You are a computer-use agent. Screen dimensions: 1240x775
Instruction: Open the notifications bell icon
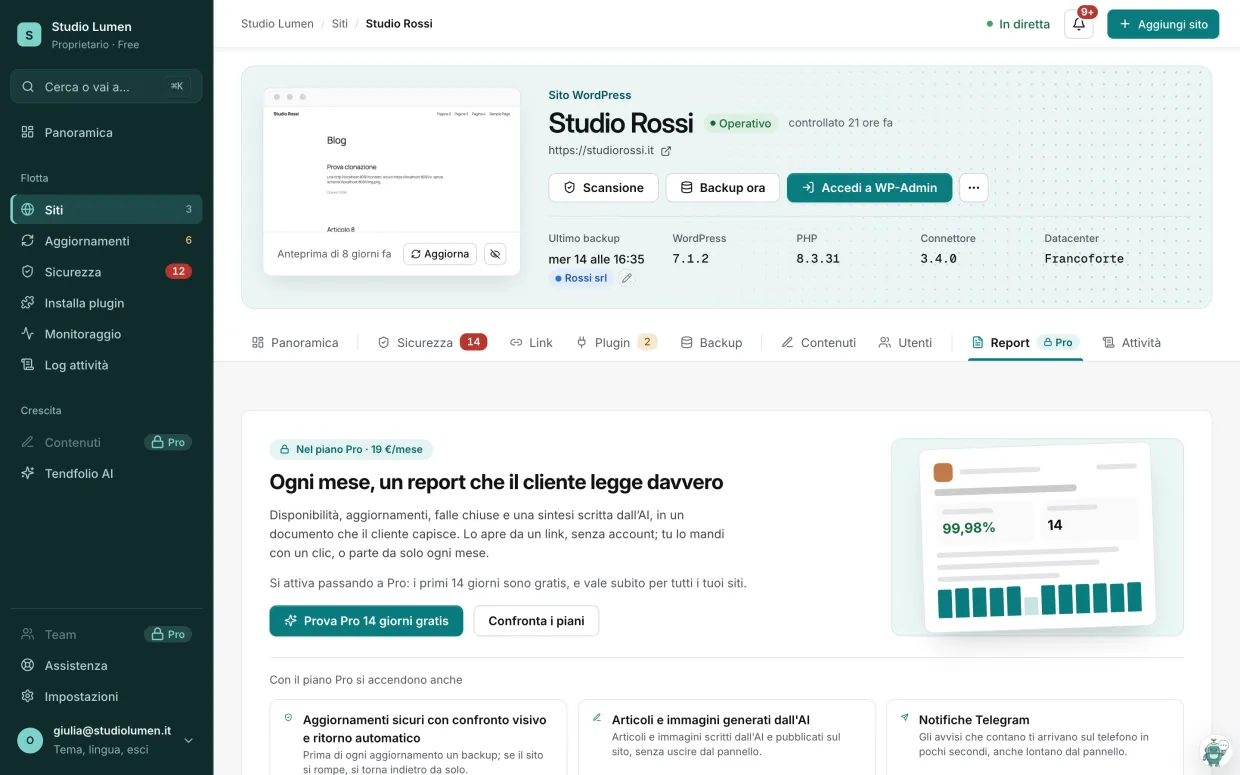pos(1079,24)
